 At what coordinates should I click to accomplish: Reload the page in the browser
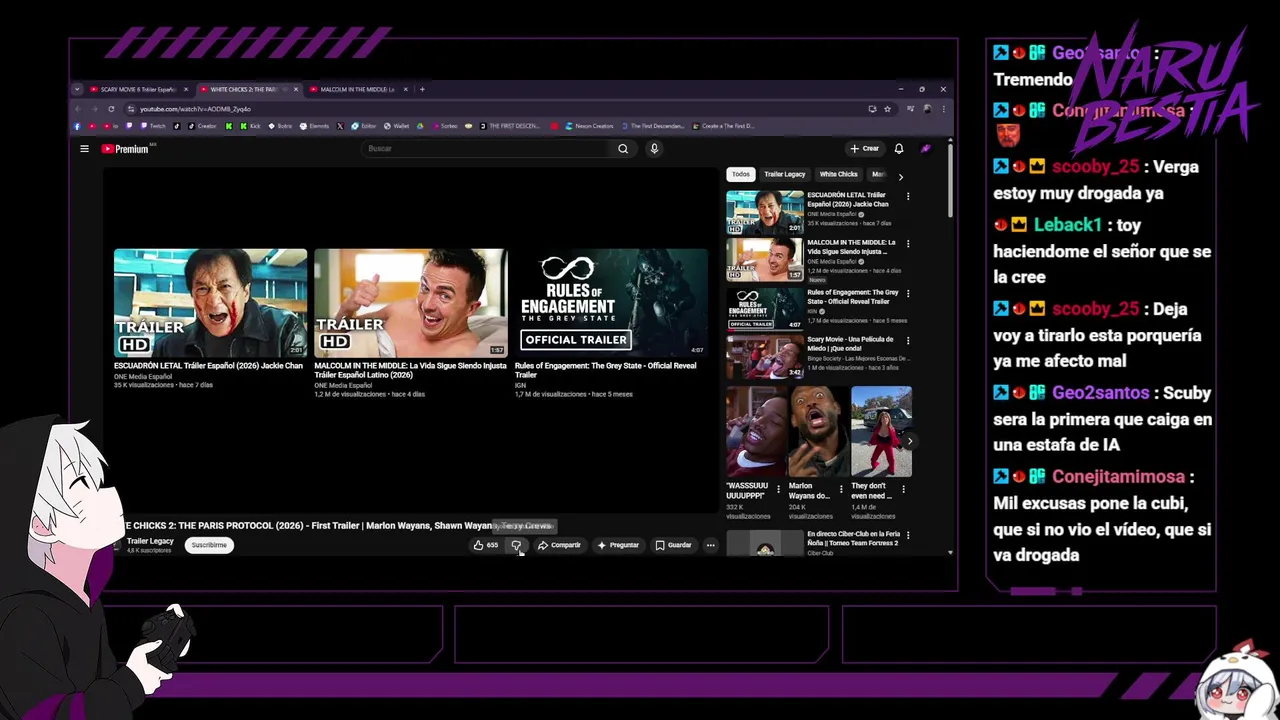(111, 109)
